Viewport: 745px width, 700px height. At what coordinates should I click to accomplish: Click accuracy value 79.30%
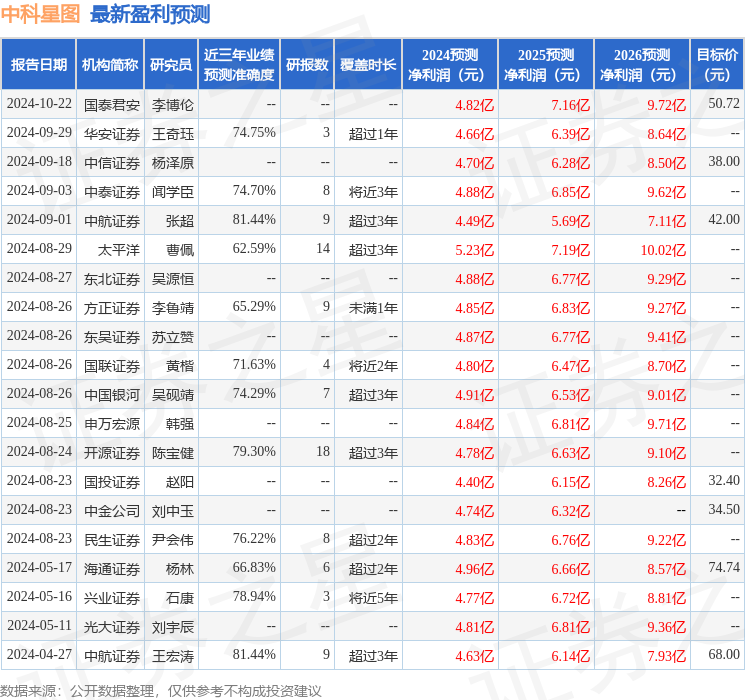click(x=254, y=451)
